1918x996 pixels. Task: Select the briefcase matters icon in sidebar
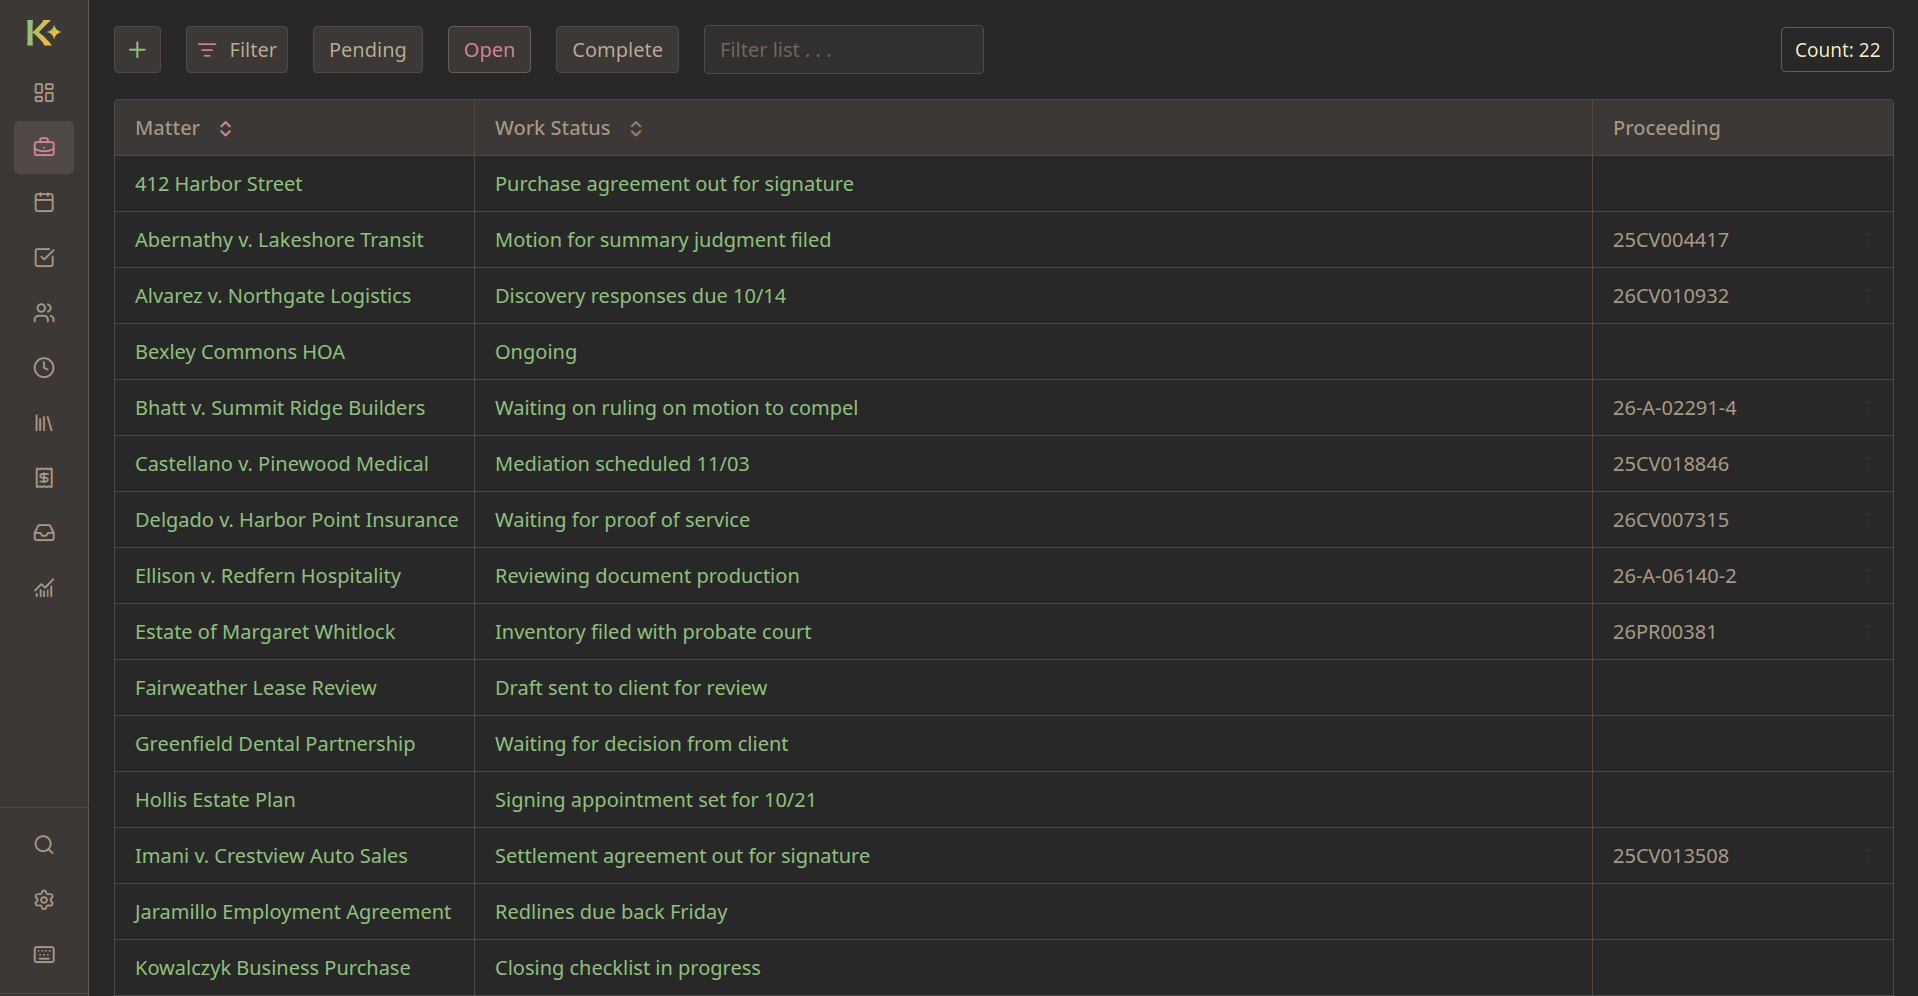44,148
